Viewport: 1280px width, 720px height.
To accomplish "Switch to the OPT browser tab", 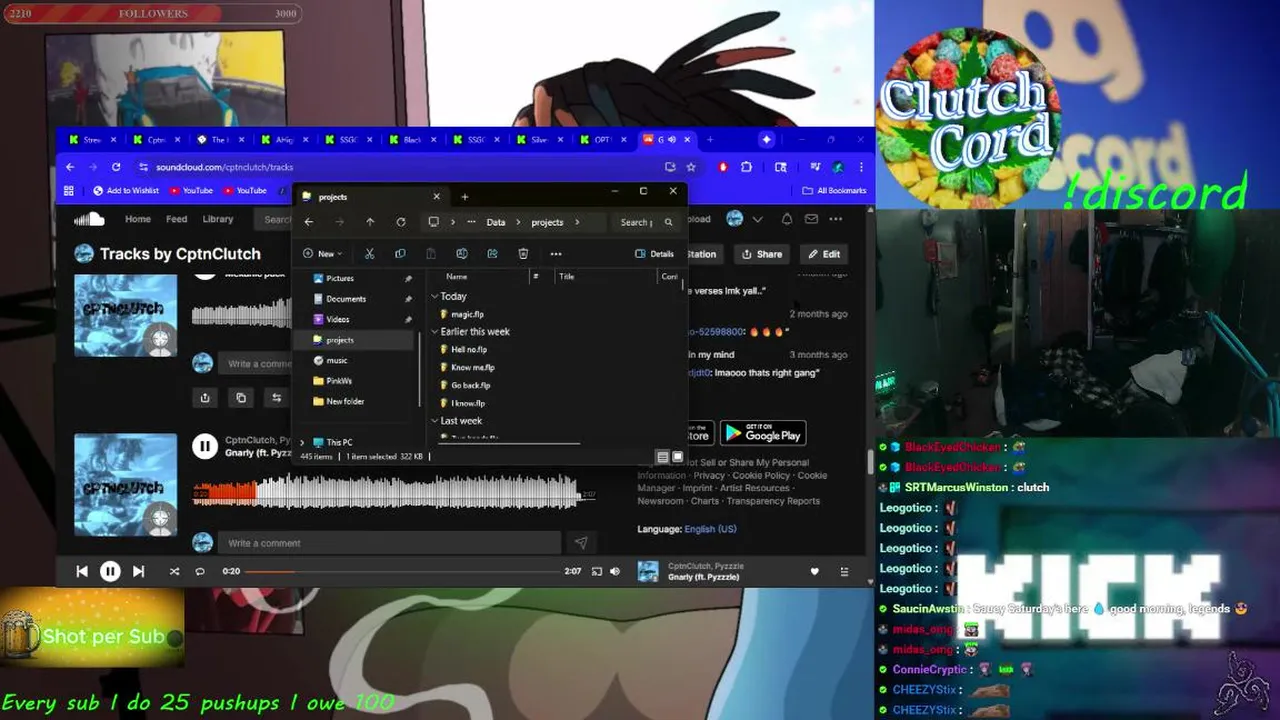I will (x=602, y=140).
